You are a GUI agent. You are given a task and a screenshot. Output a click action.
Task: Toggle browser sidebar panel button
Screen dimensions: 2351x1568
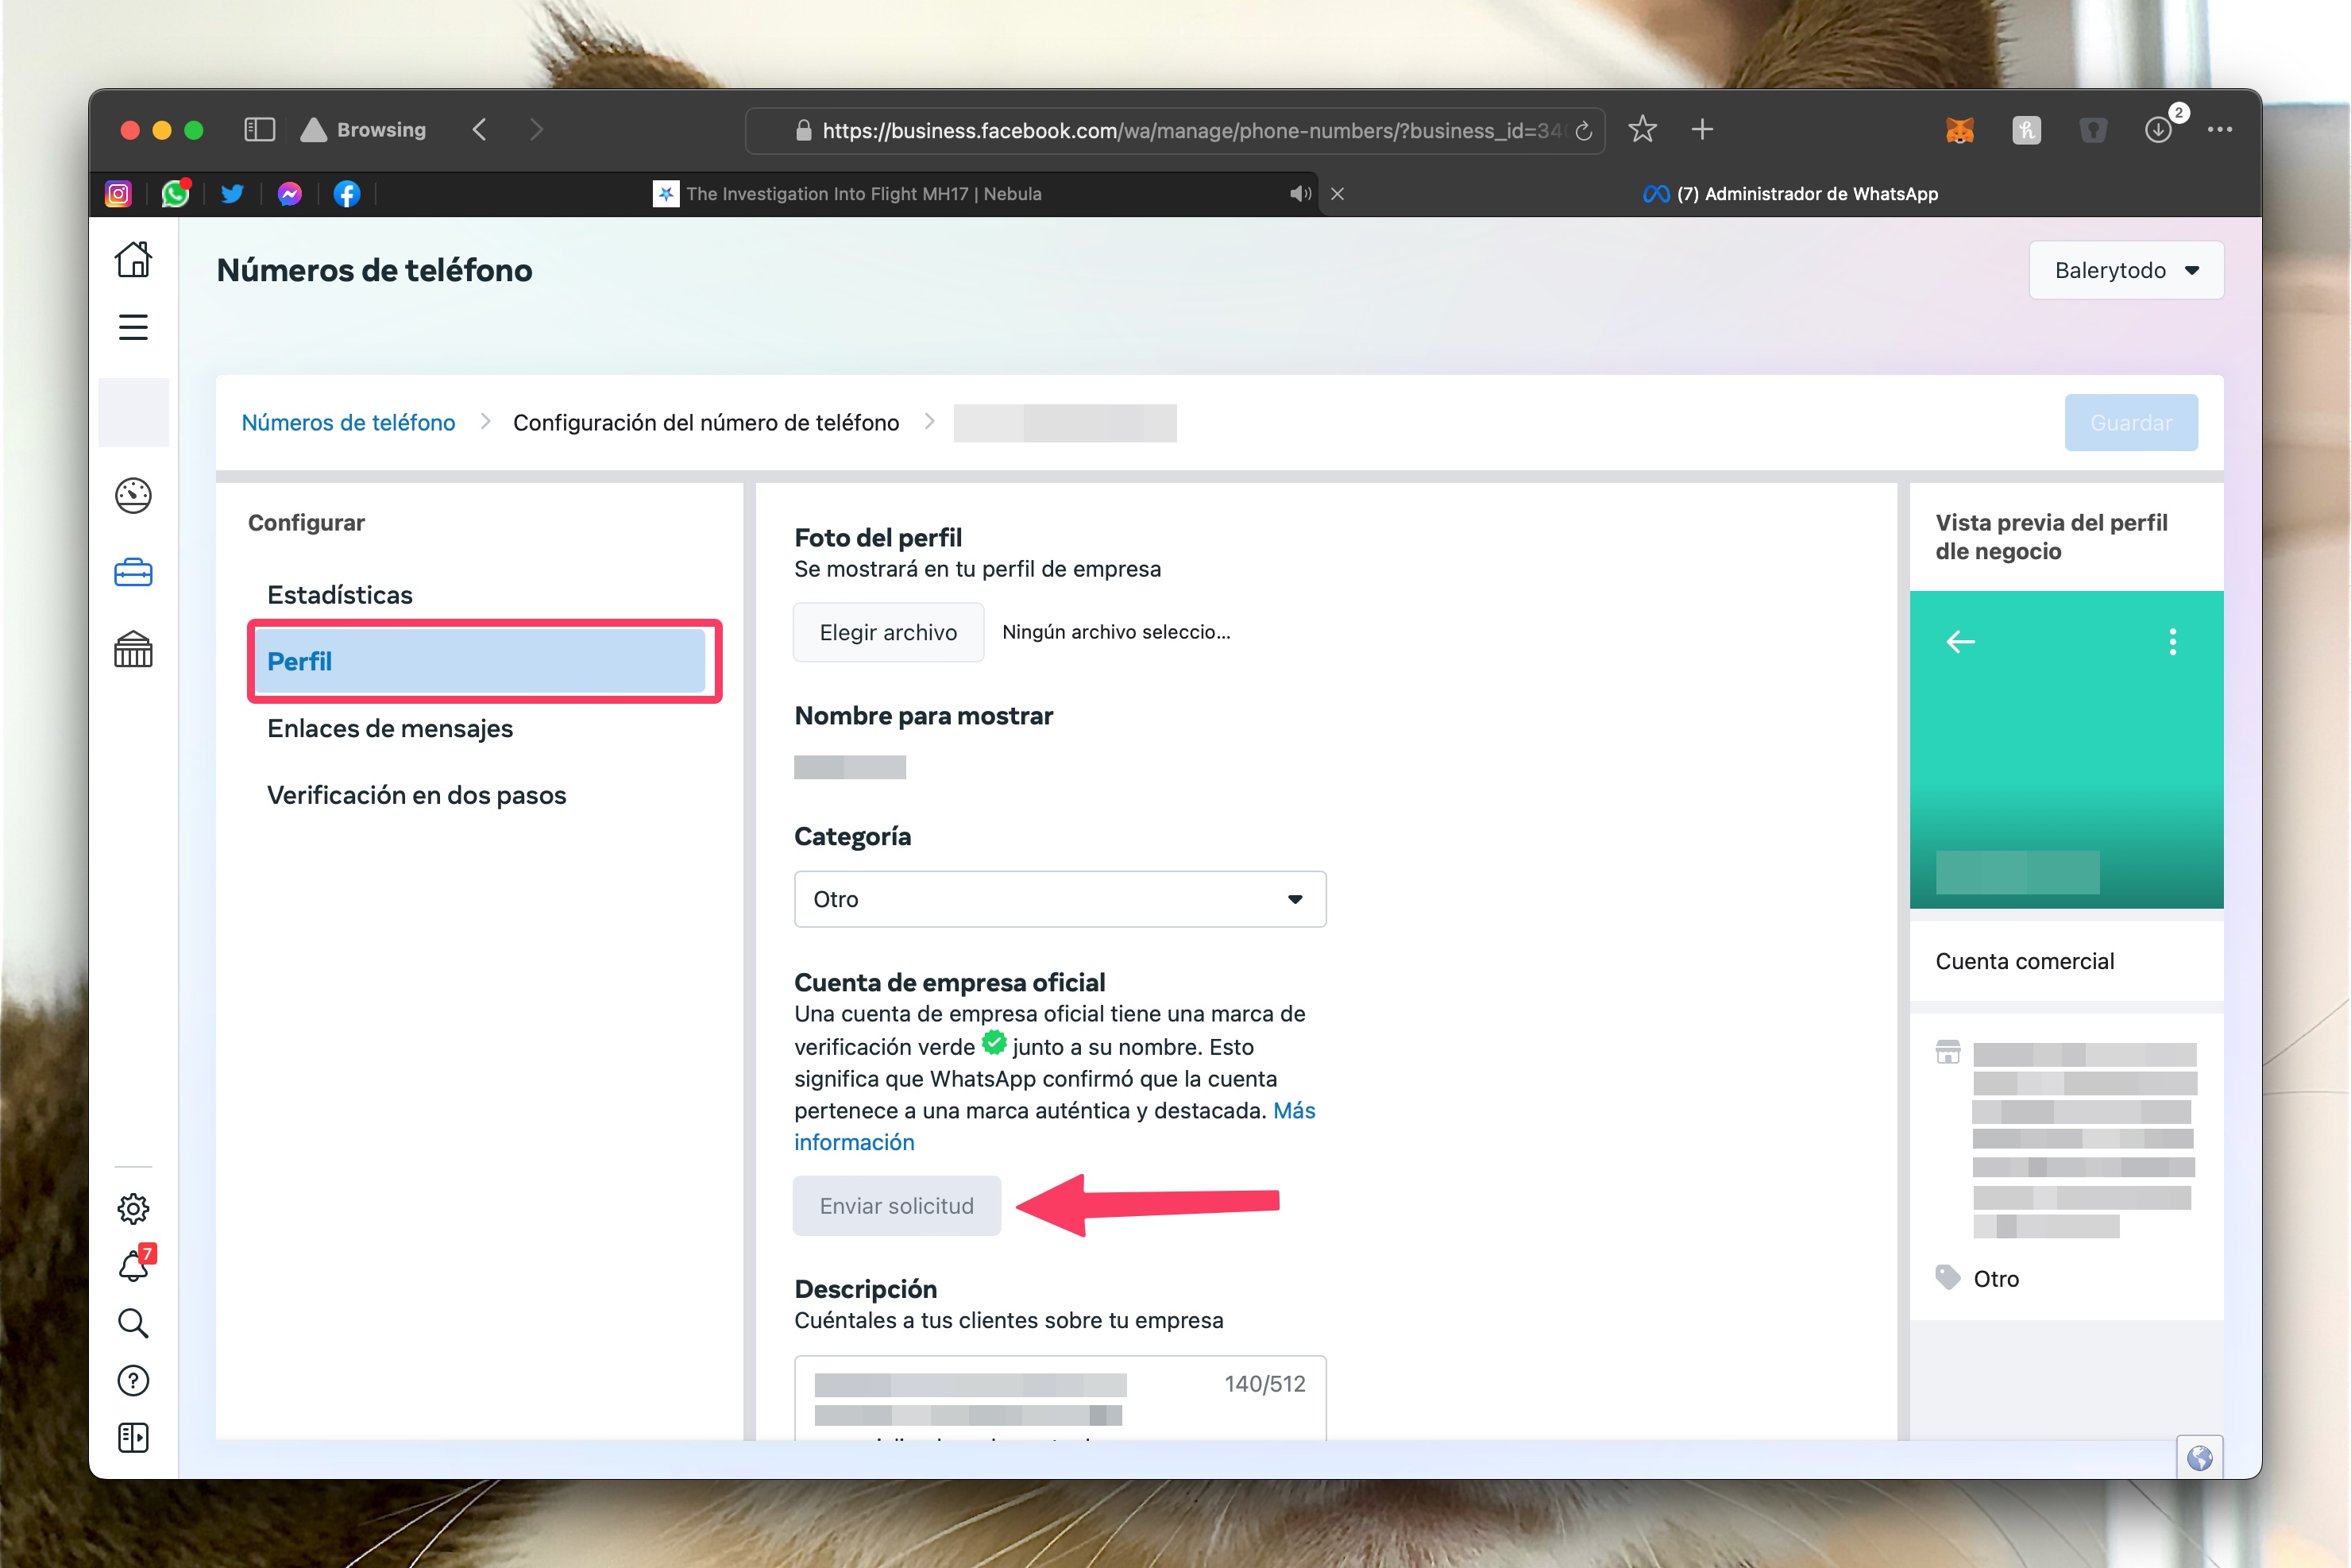pos(259,130)
